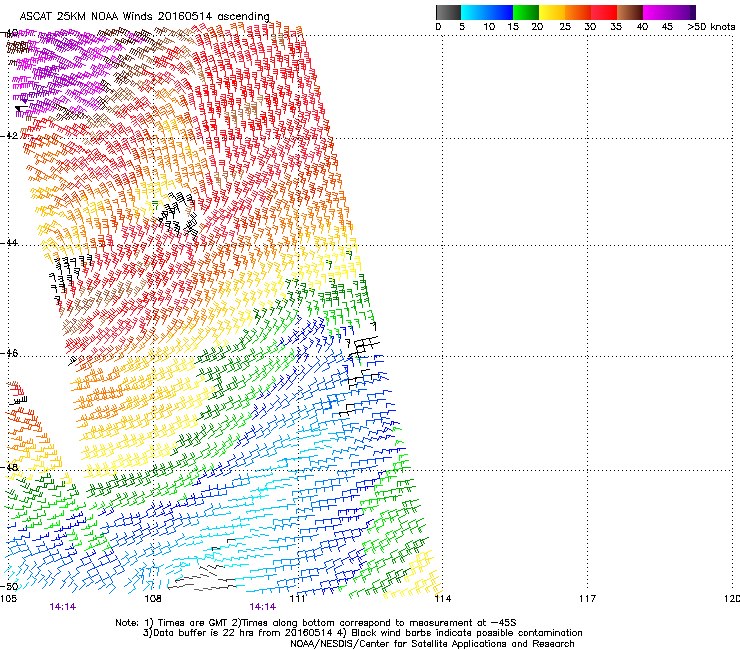The height and width of the screenshot is (650, 740).
Task: Click the '>50 knots' legend label
Action: [711, 26]
